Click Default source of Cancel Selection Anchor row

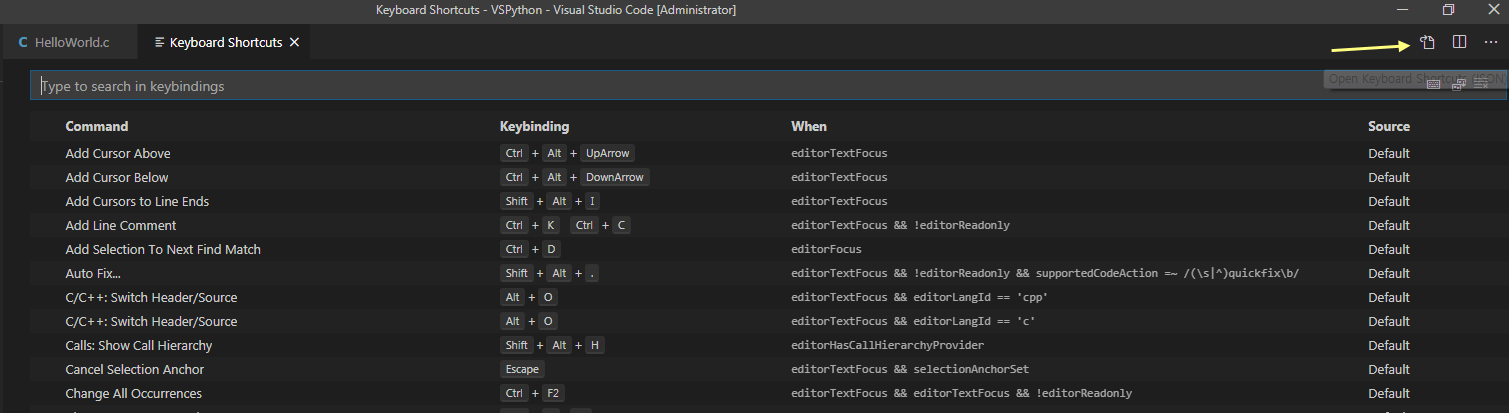(x=1389, y=369)
